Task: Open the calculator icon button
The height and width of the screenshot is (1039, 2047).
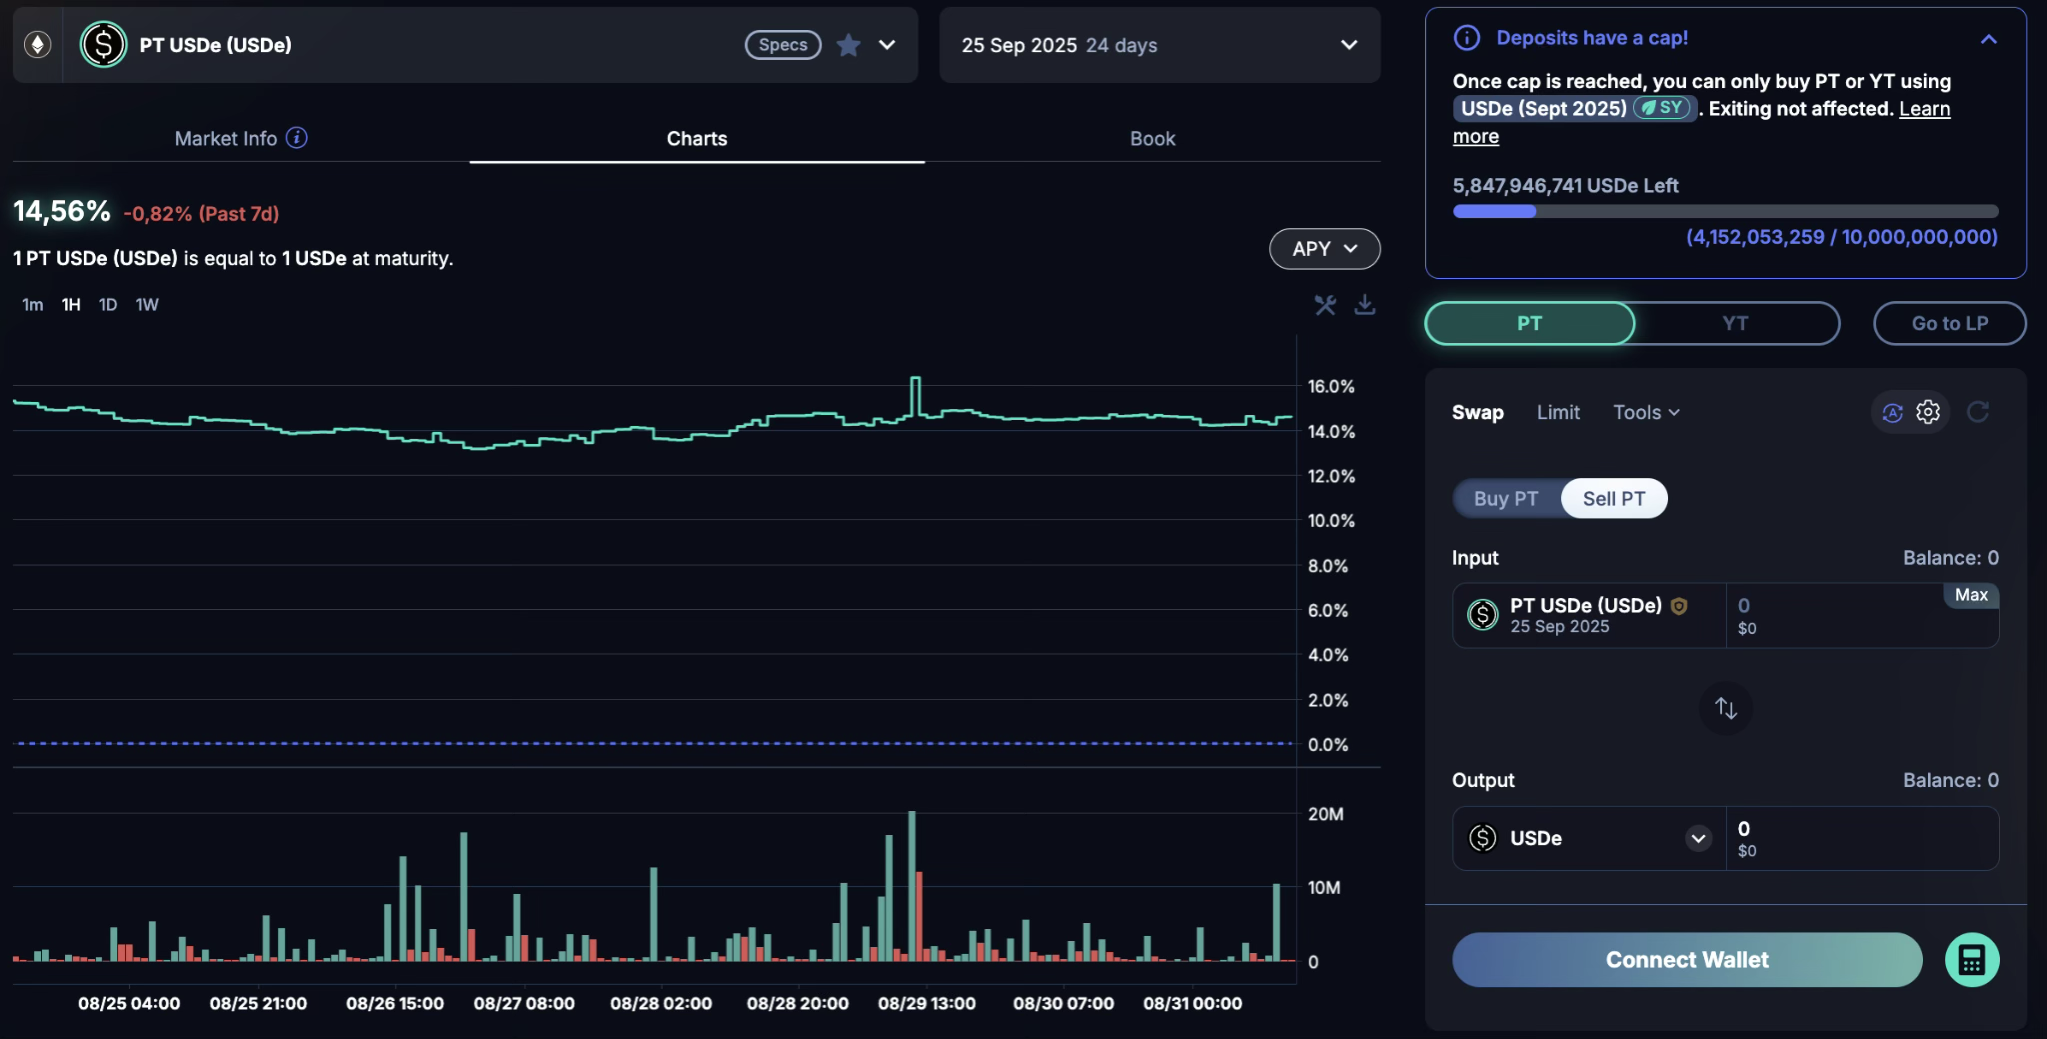Action: click(x=1971, y=960)
